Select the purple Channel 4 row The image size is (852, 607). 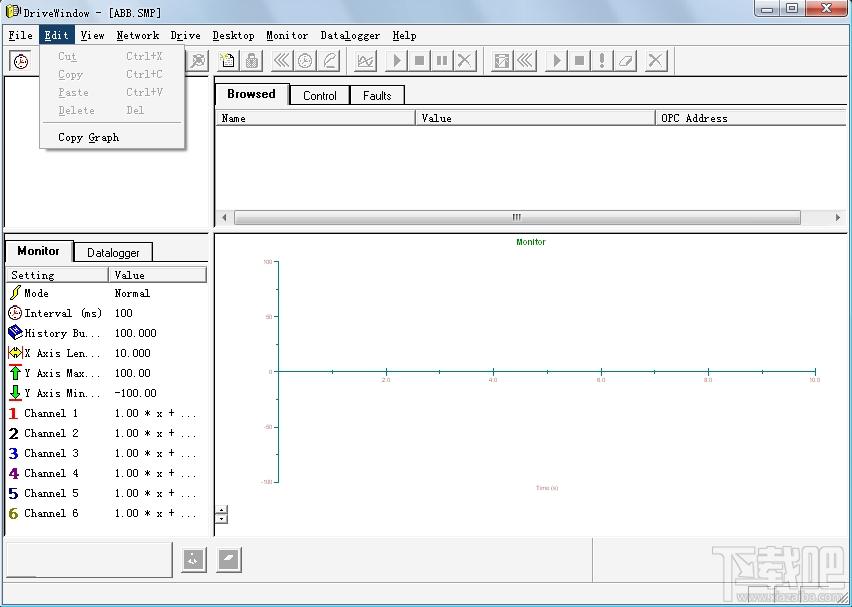tap(106, 473)
